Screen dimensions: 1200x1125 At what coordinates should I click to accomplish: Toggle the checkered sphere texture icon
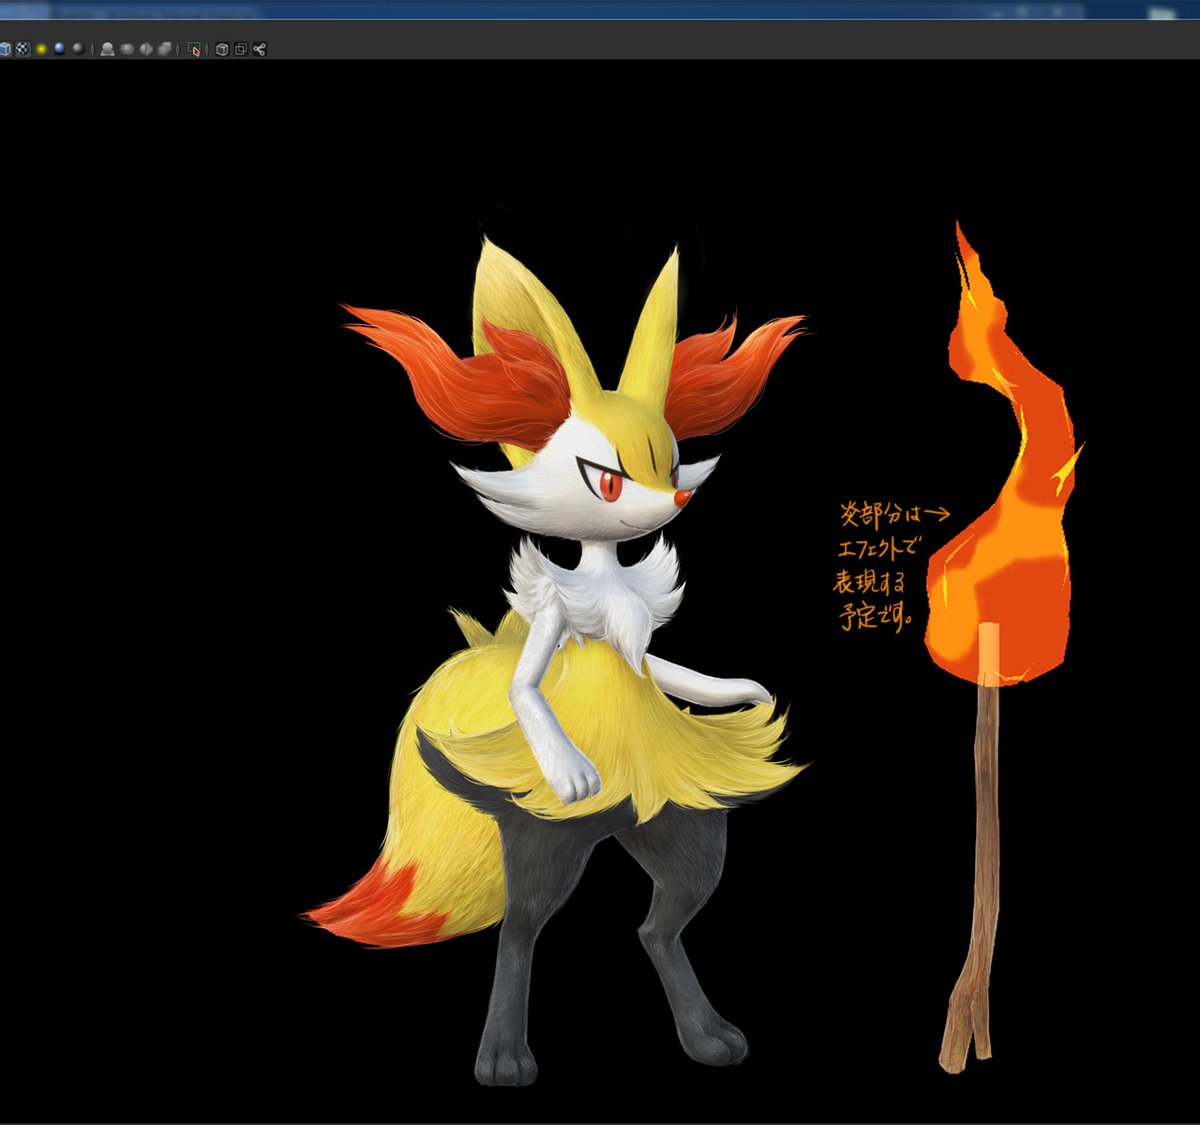(x=22, y=49)
